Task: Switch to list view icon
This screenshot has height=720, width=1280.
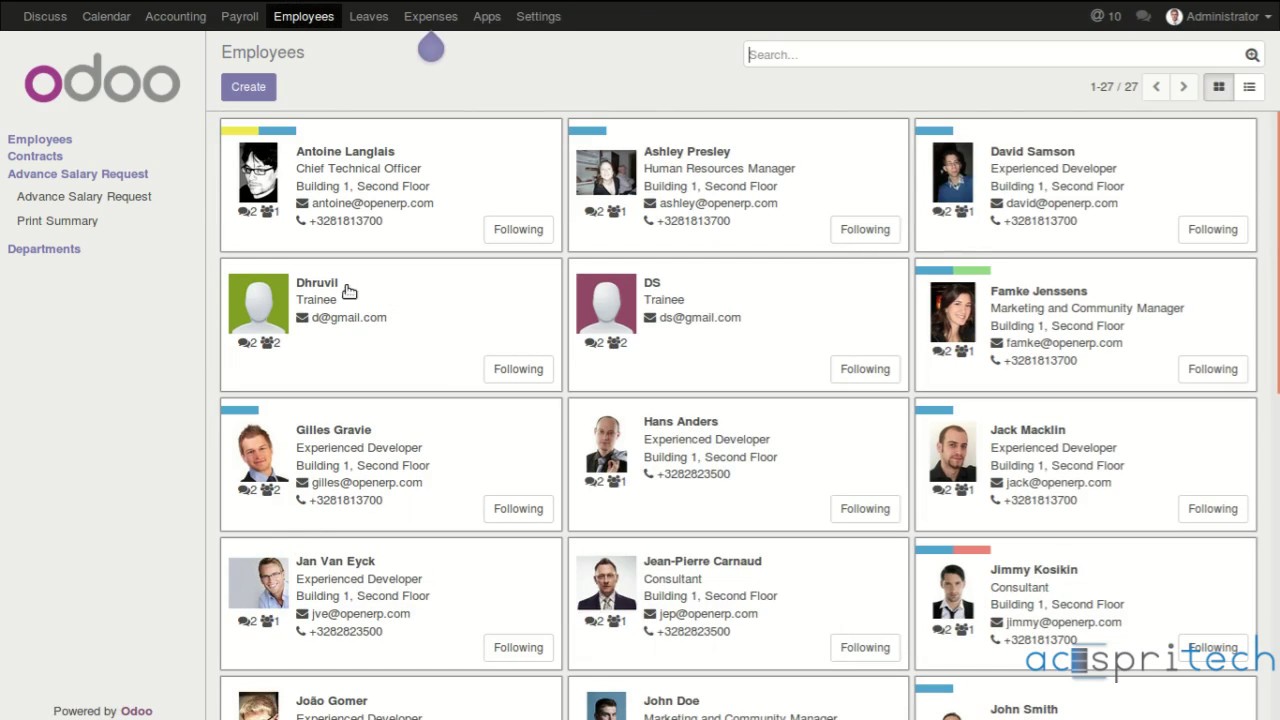Action: [1249, 87]
